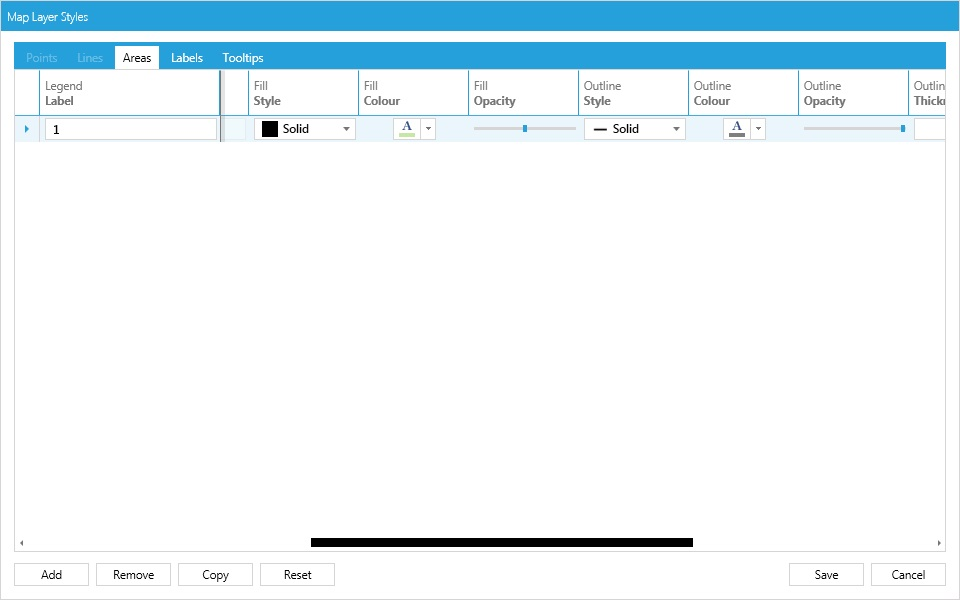Viewport: 960px width, 600px height.
Task: Adjust the Fill Opacity slider
Action: point(523,128)
